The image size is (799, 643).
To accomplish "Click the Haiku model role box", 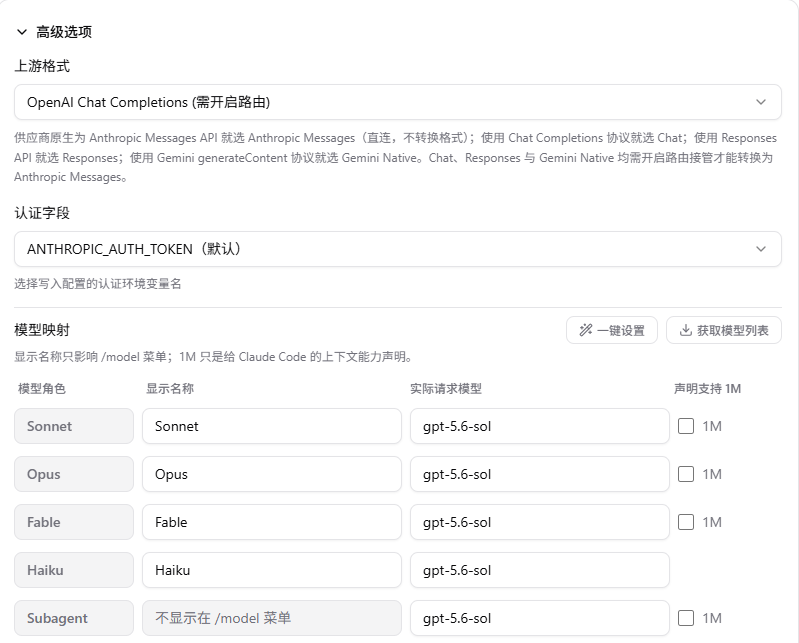I will point(74,570).
